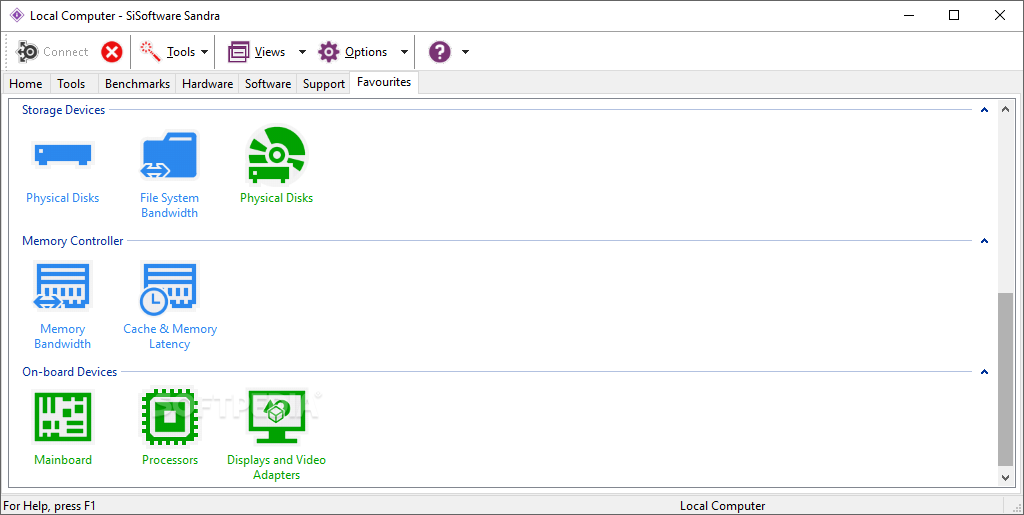
Task: Launch Cache & Memory Latency icon
Action: coord(169,287)
